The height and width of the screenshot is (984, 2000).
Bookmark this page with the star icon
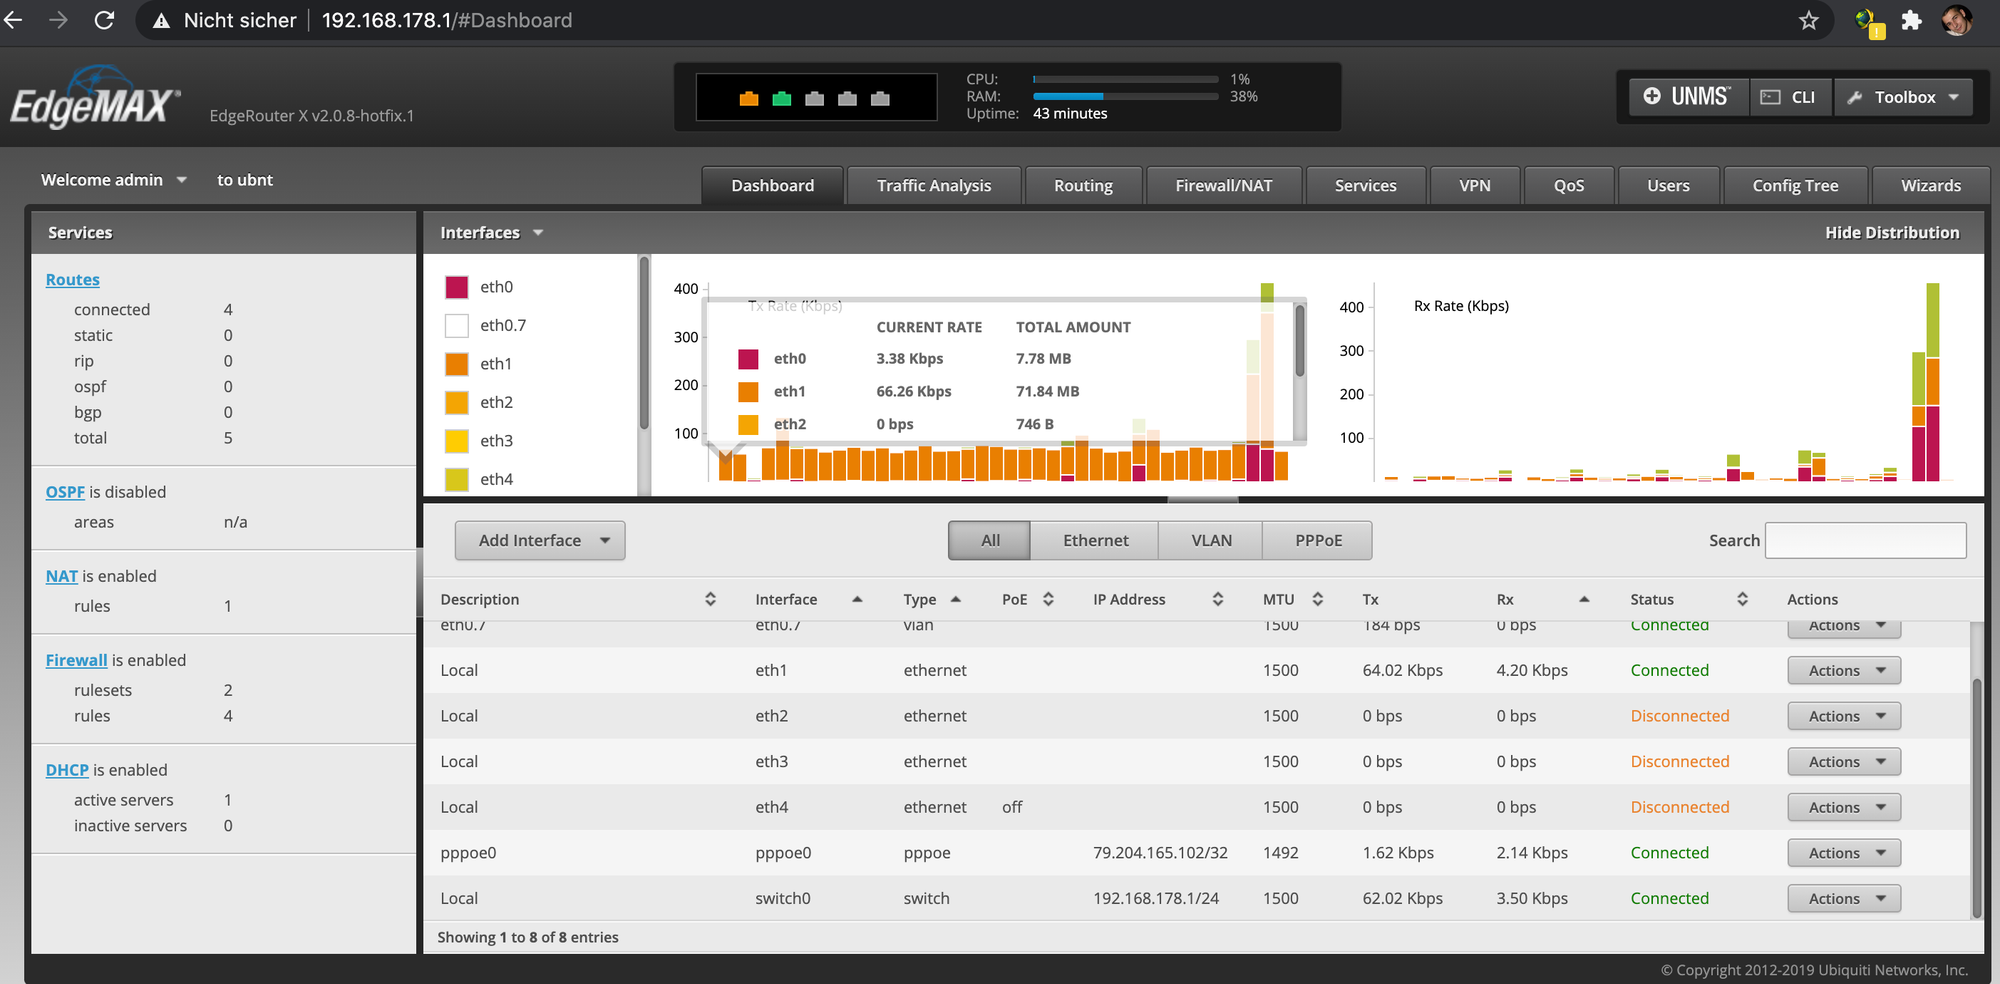click(1808, 20)
